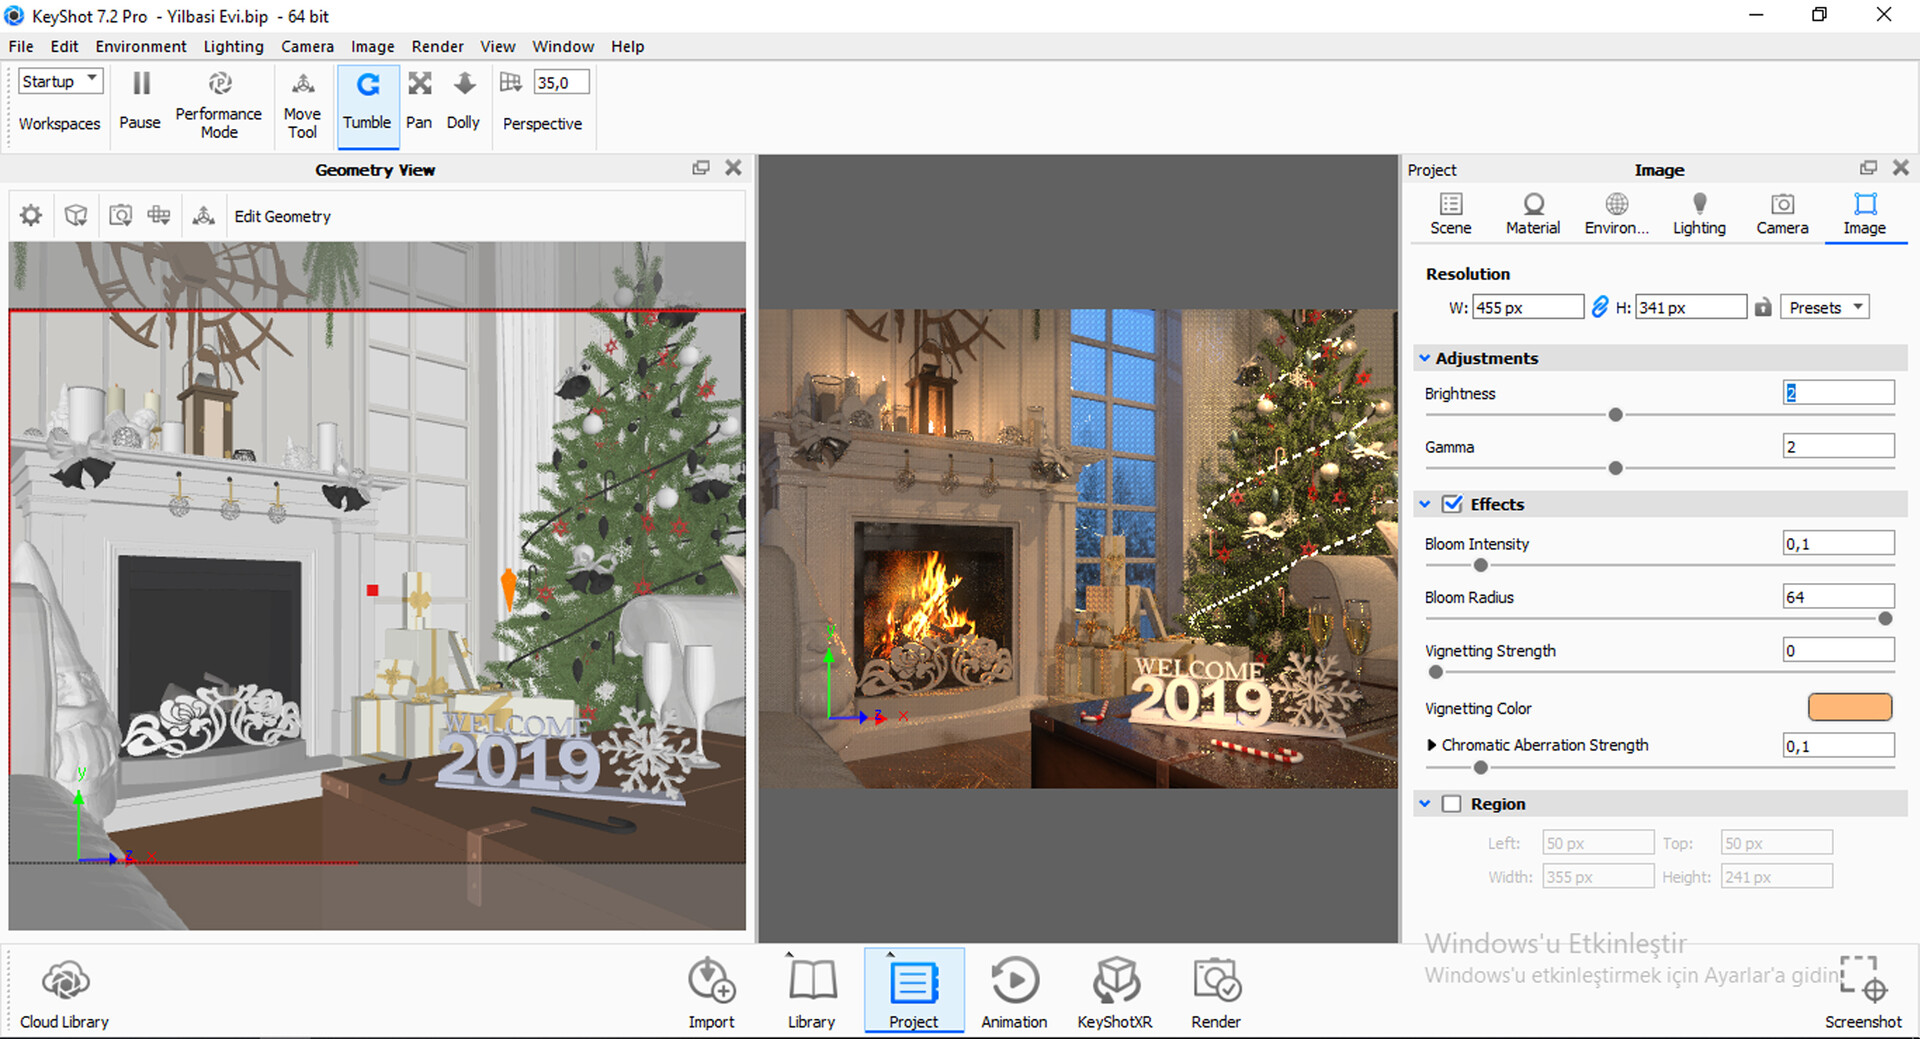Collapse the Effects section
This screenshot has height=1039, width=1920.
click(x=1424, y=504)
